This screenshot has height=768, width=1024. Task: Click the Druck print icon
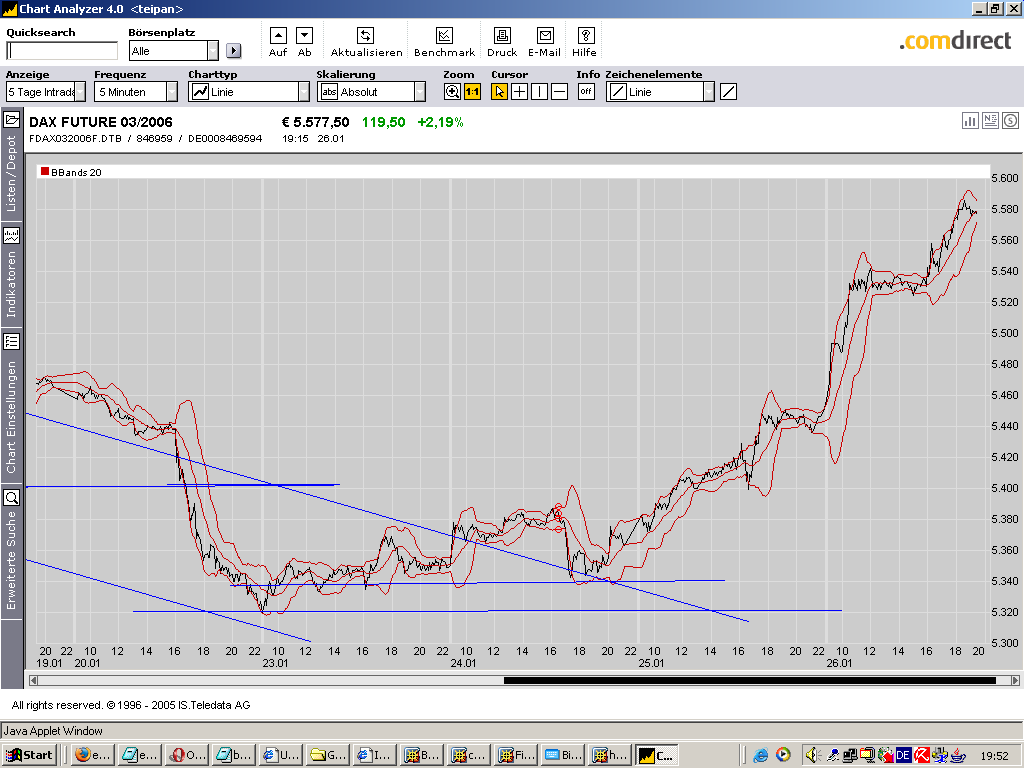[x=502, y=36]
